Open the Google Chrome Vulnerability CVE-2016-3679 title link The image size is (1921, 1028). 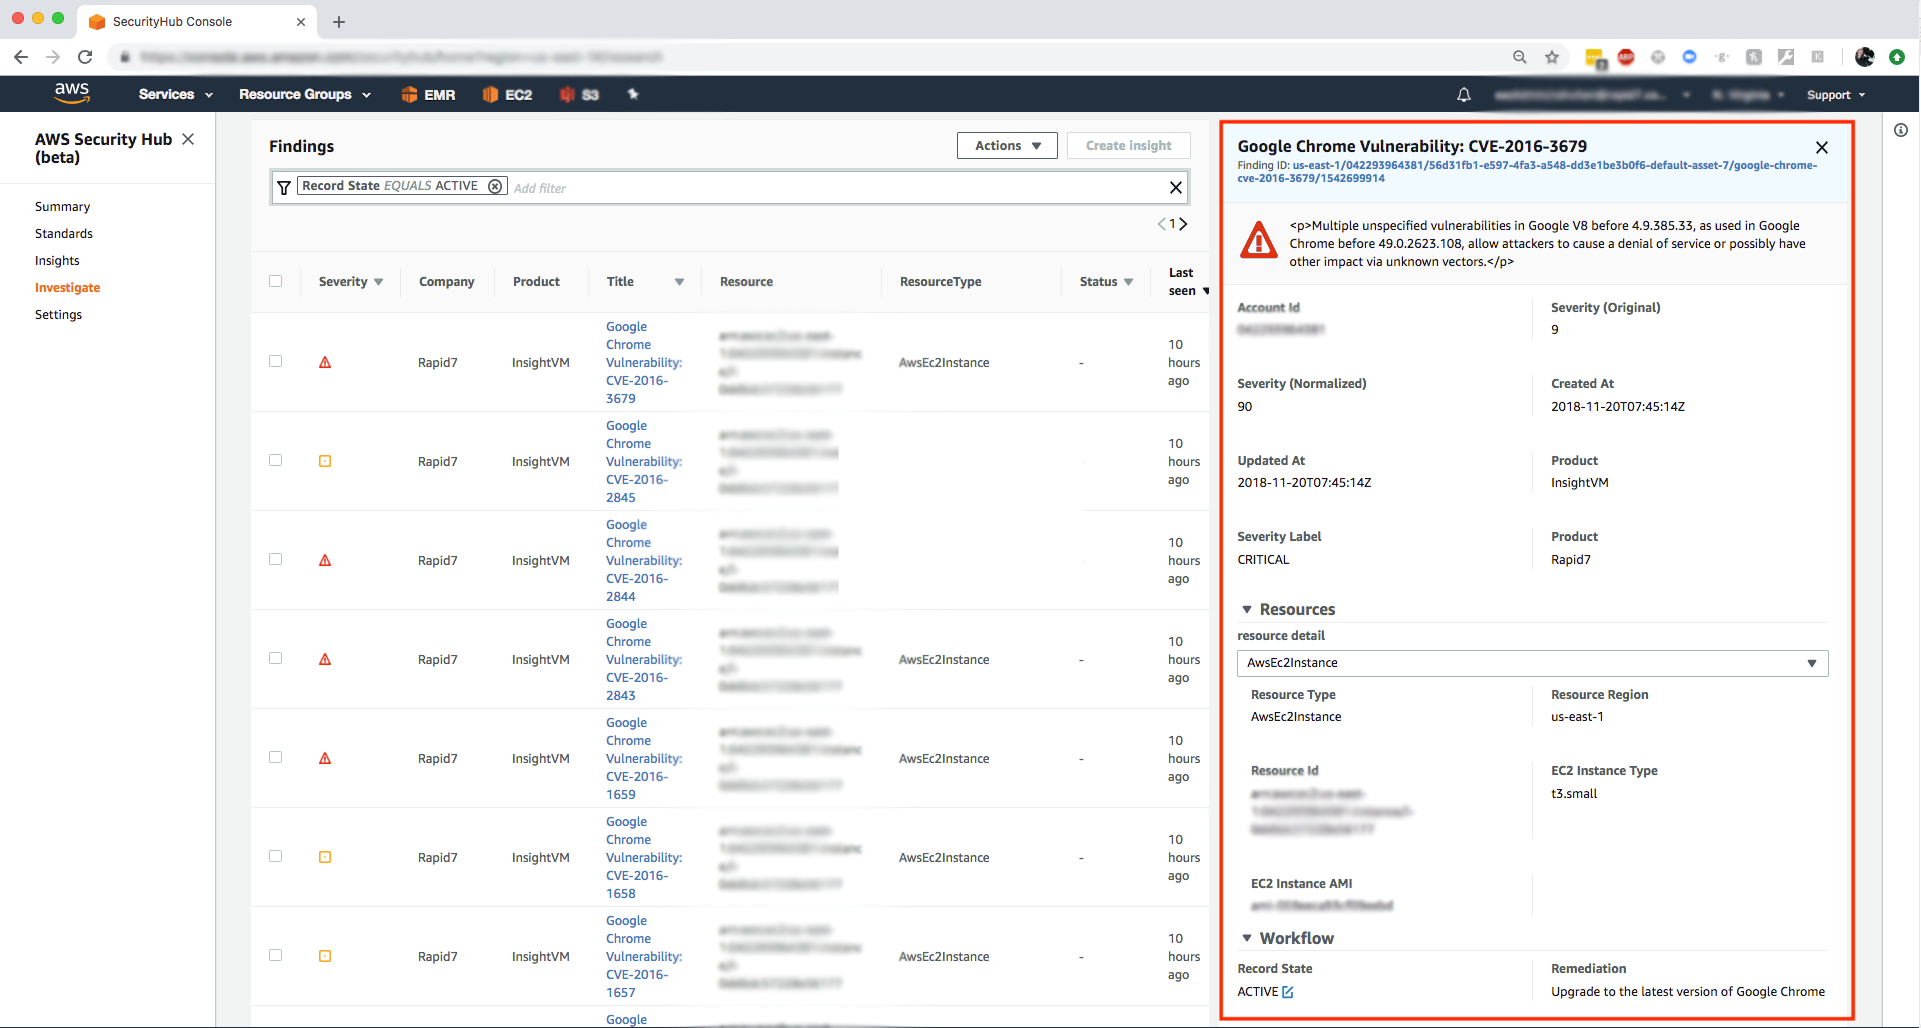click(x=643, y=362)
